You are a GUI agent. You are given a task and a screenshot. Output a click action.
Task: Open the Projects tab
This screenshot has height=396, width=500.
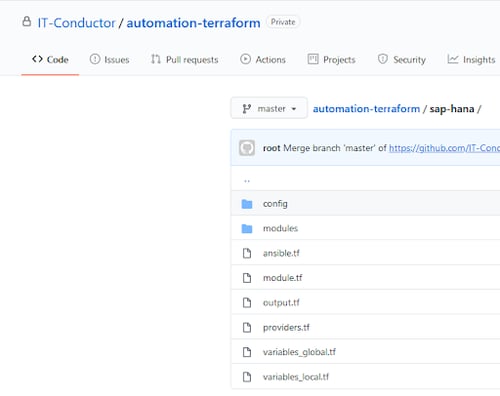click(x=331, y=59)
